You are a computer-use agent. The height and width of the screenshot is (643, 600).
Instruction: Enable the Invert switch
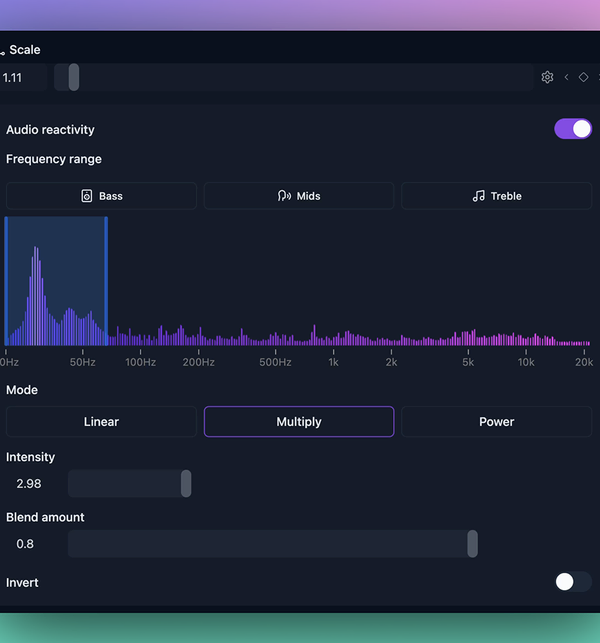tap(573, 582)
